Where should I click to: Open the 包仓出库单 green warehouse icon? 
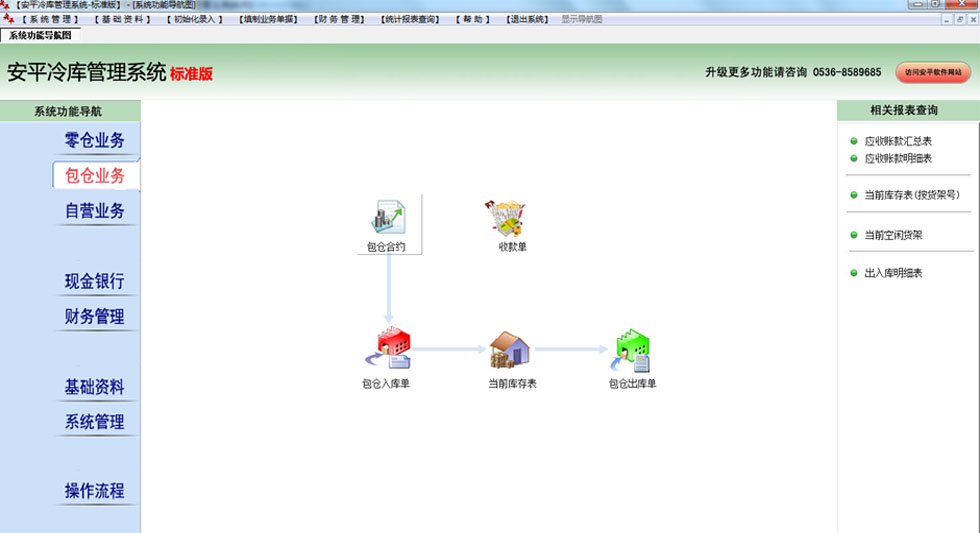(x=631, y=350)
